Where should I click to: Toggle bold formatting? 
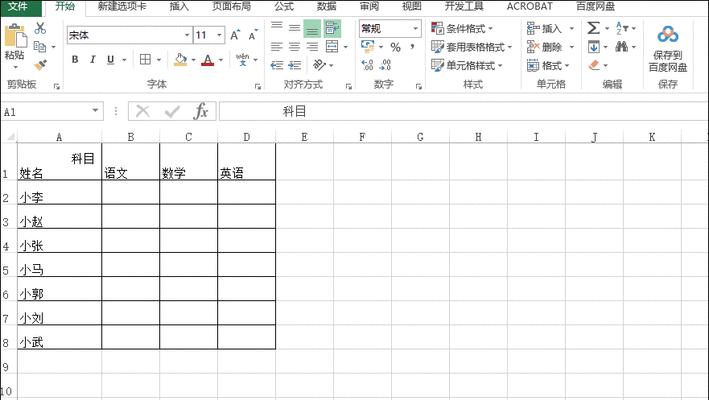(75, 60)
